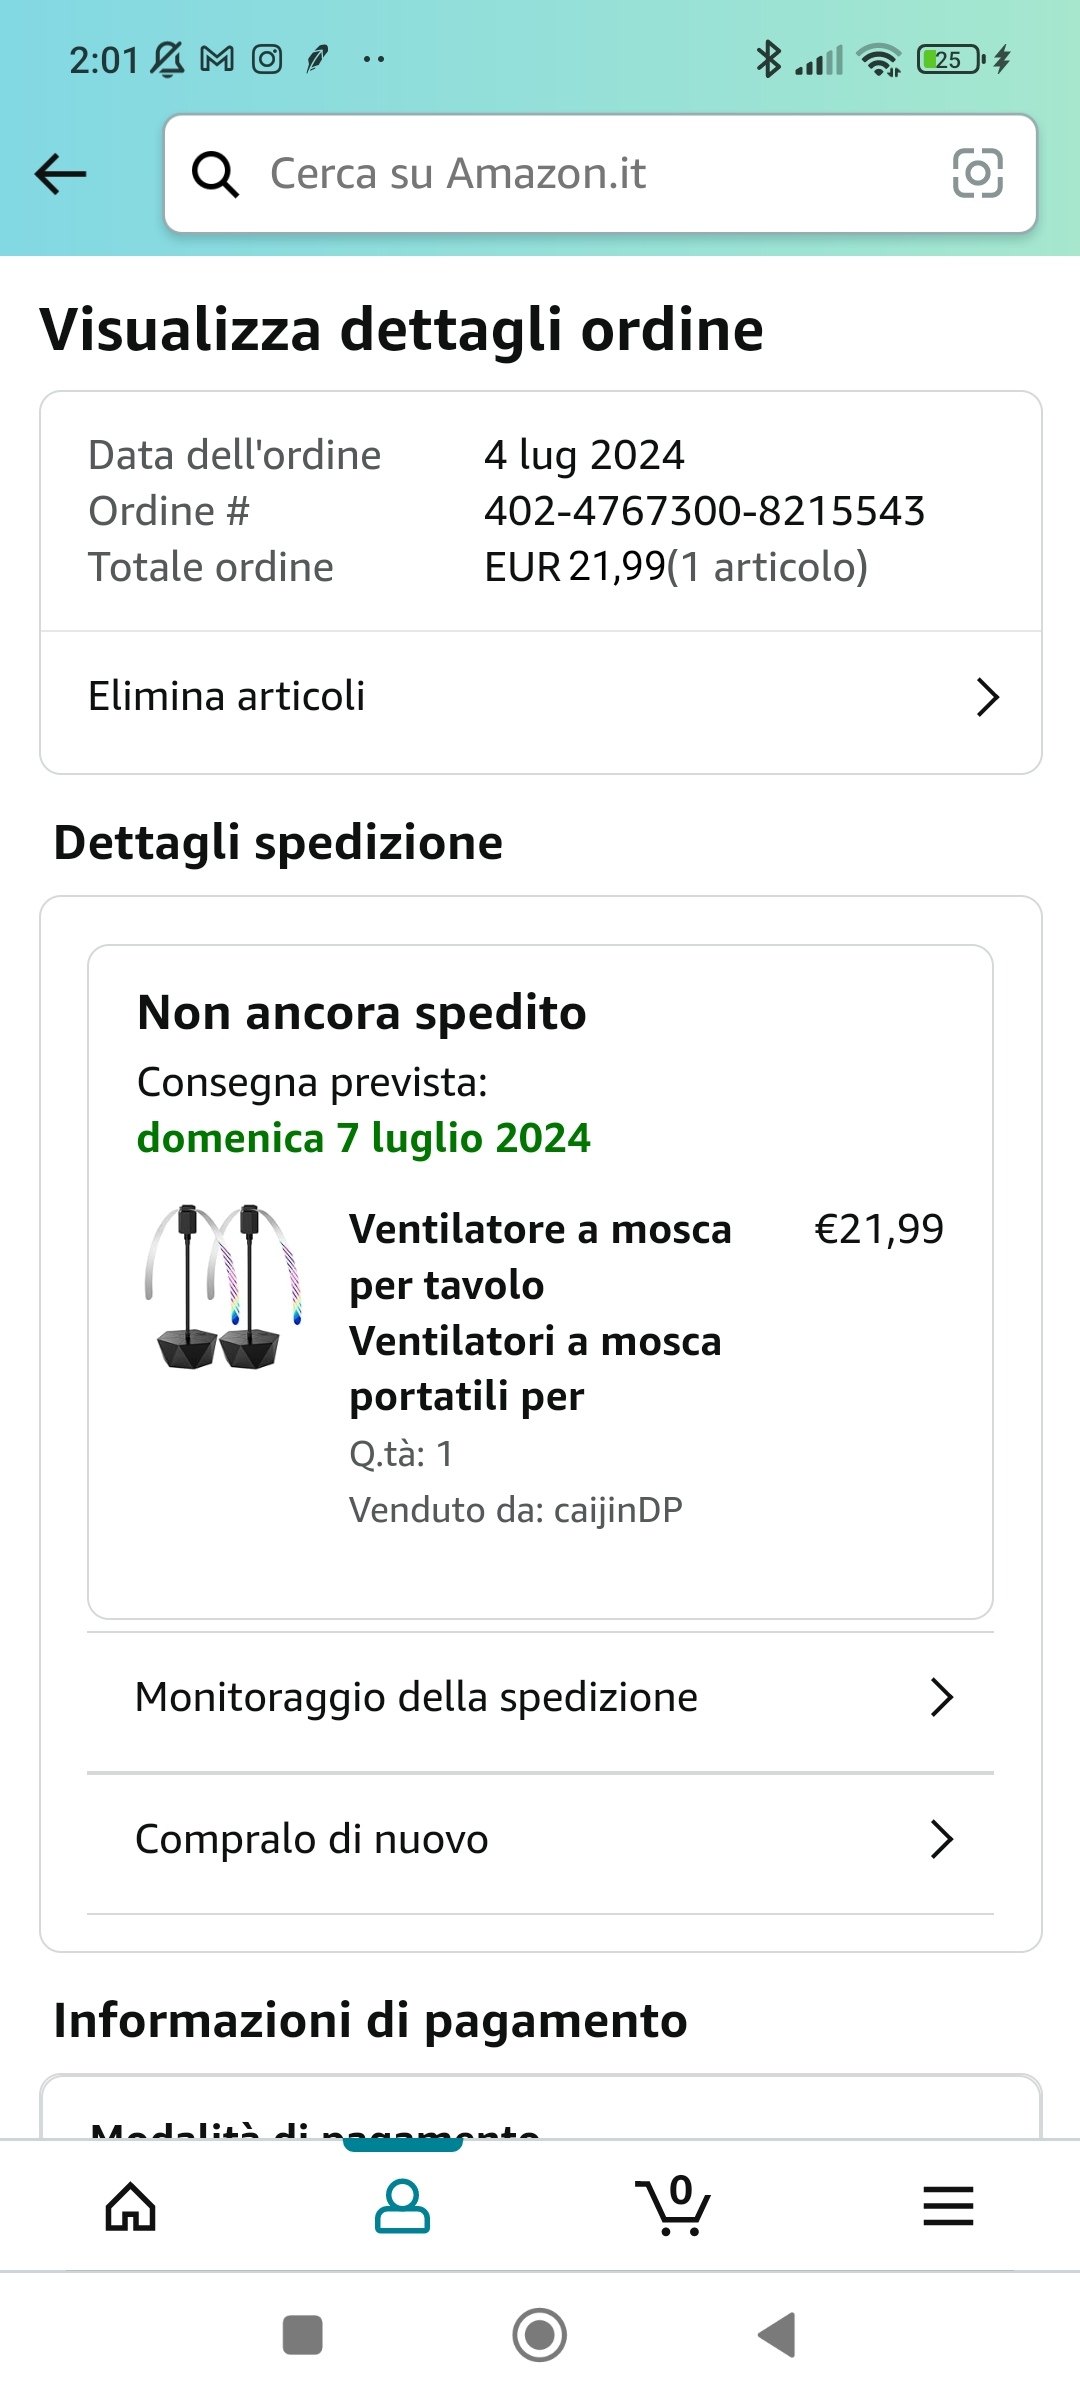Open Ventilatore a mosca product title
1080x2400 pixels.
(541, 1312)
